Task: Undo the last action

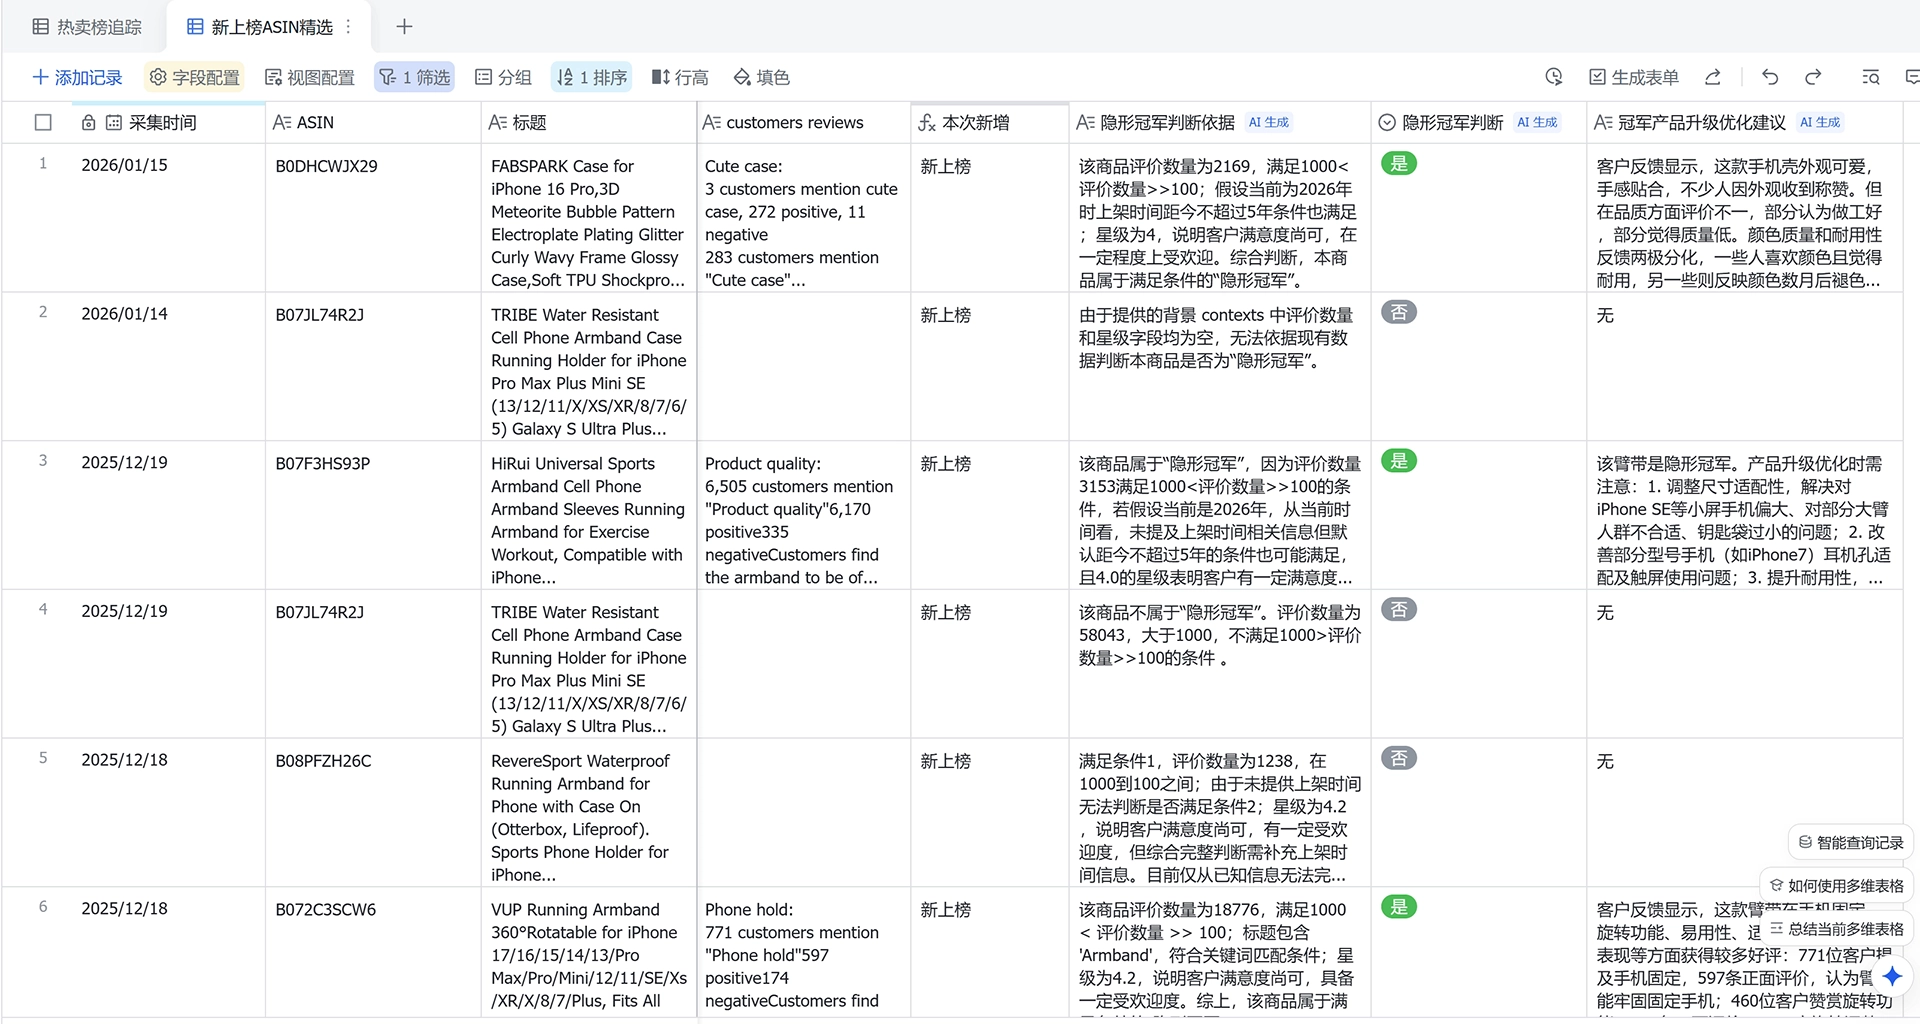Action: 1769,77
